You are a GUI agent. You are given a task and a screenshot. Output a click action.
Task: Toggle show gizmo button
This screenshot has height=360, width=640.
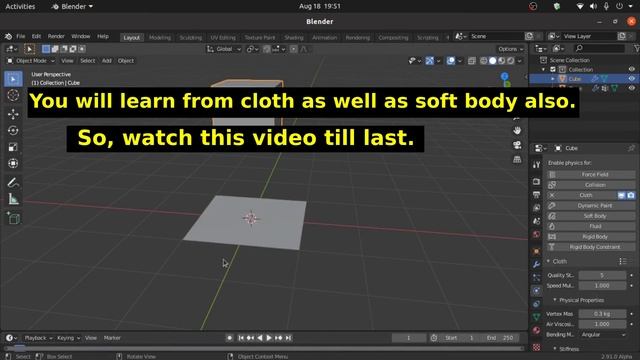(x=429, y=61)
